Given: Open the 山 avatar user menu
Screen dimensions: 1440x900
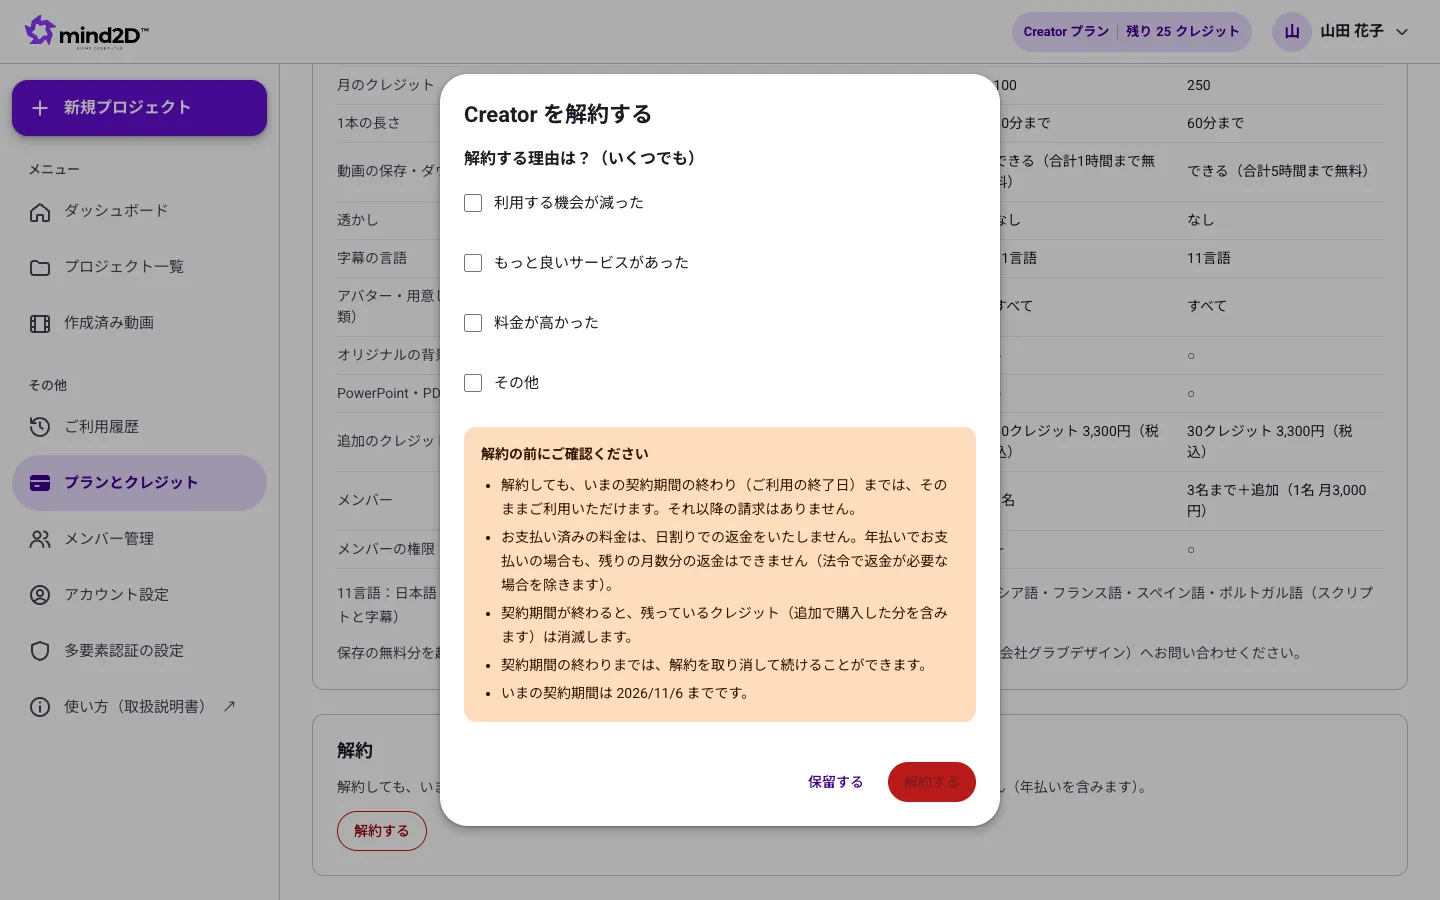Looking at the screenshot, I should 1292,32.
